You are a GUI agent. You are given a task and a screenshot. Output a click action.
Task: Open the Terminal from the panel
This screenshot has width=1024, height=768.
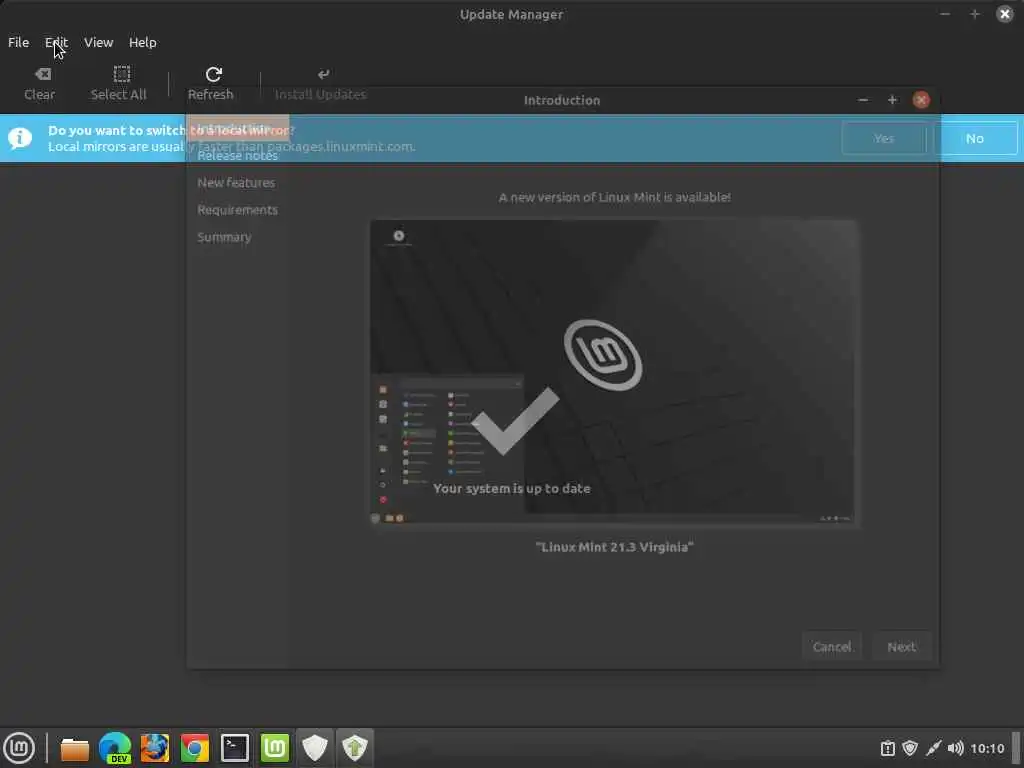(234, 748)
